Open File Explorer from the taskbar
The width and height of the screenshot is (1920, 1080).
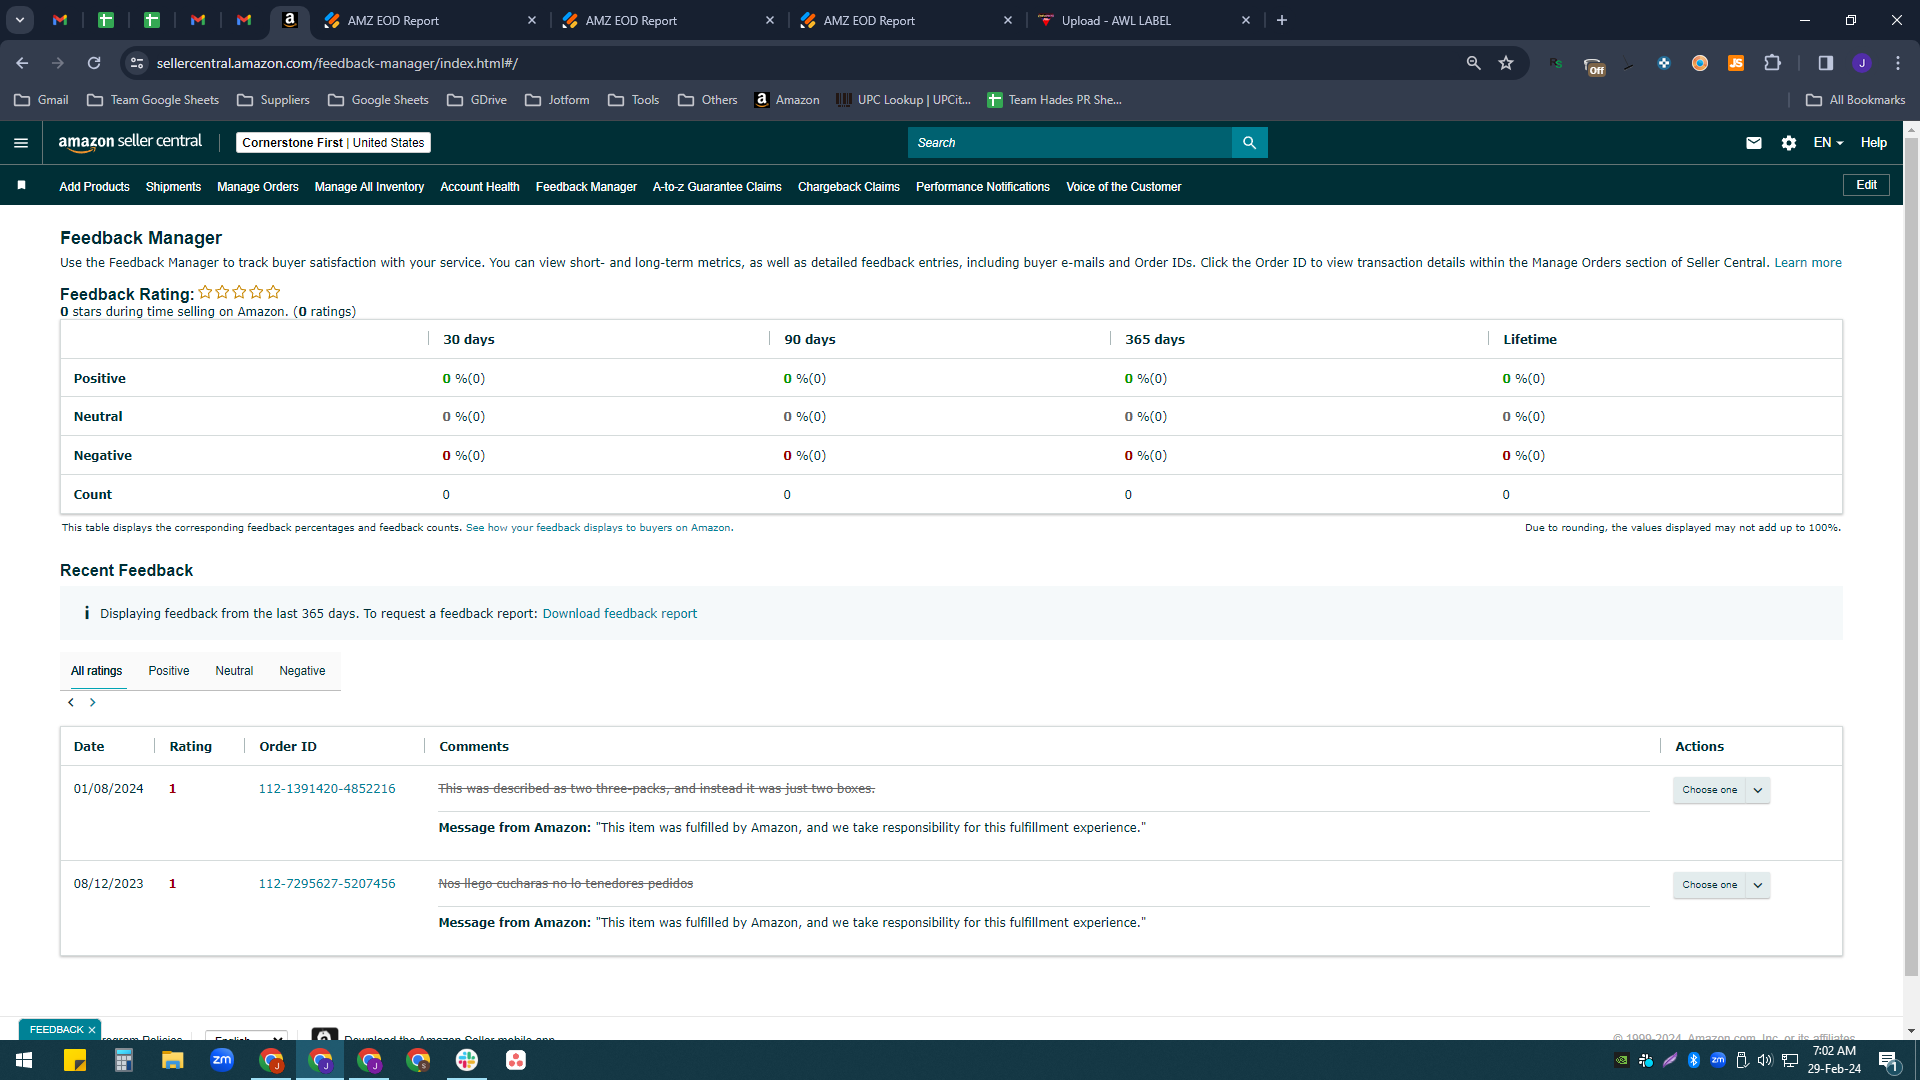point(173,1060)
